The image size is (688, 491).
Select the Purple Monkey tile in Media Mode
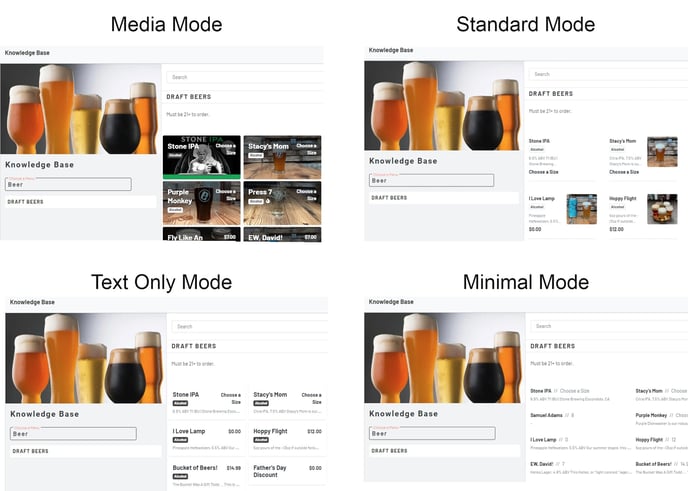click(x=201, y=202)
